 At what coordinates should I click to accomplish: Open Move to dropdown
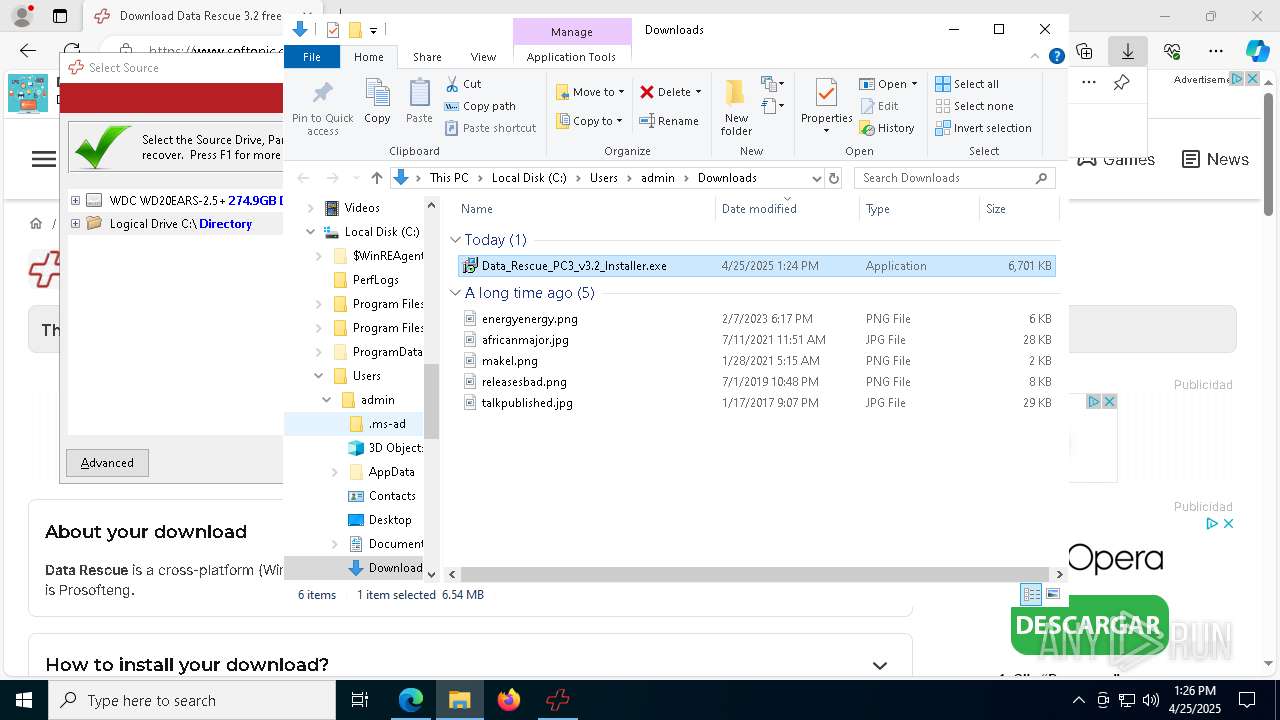(x=590, y=91)
